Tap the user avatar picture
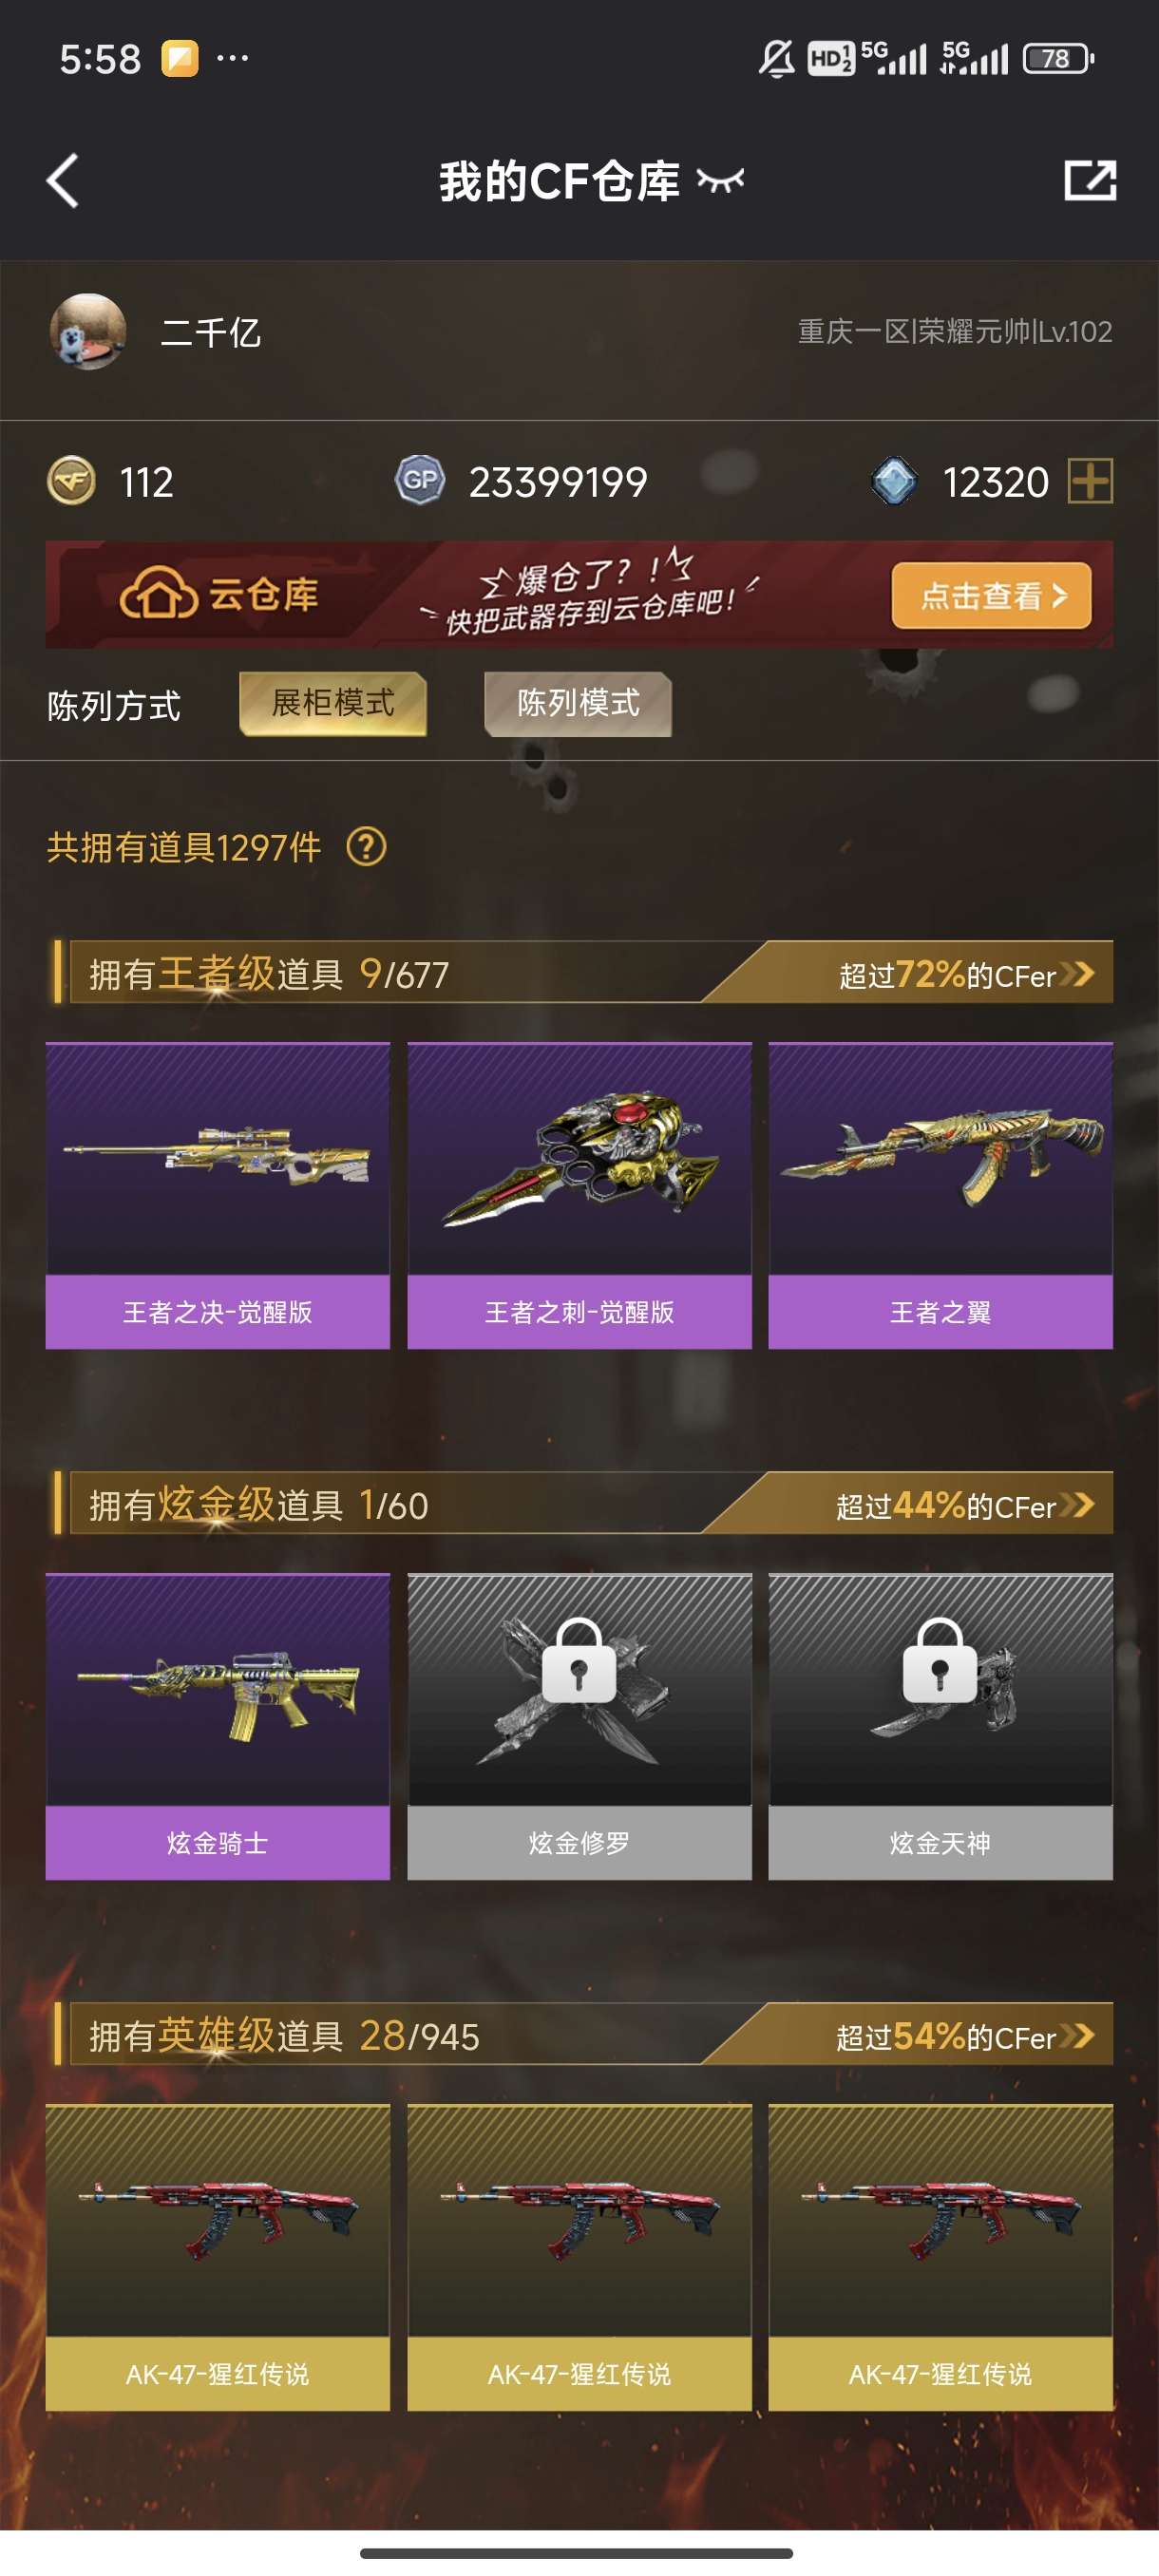Image resolution: width=1159 pixels, height=2576 pixels. point(88,332)
